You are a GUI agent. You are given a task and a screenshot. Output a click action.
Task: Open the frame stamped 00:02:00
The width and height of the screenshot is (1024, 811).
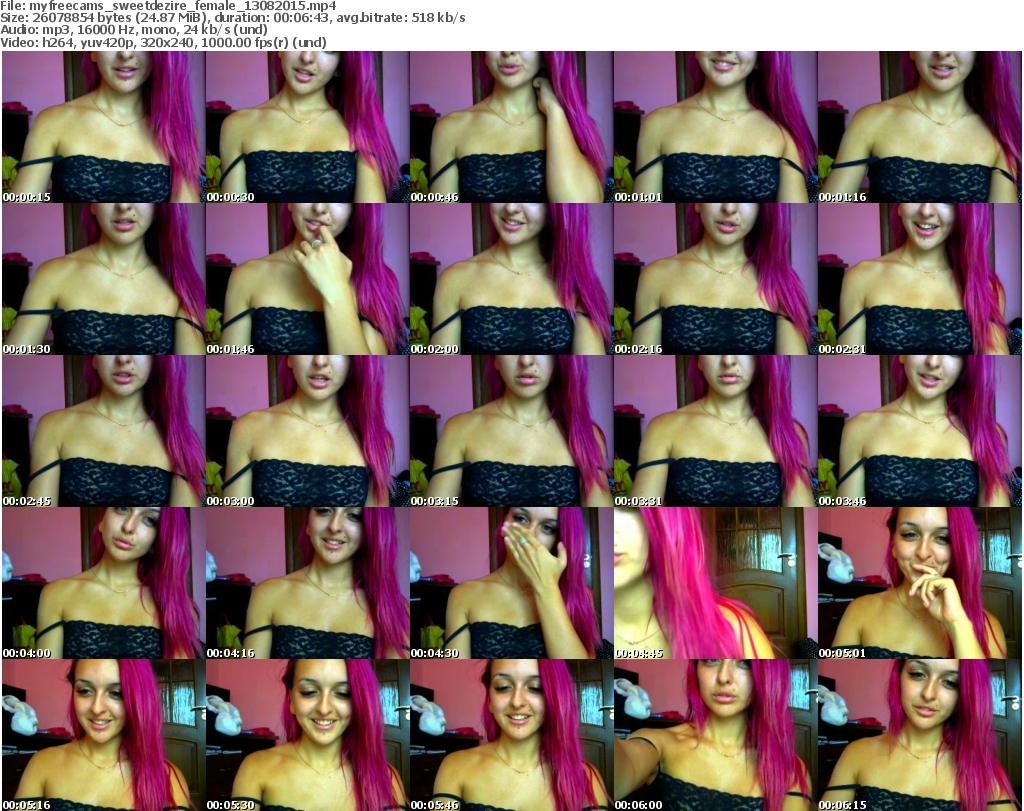(511, 279)
